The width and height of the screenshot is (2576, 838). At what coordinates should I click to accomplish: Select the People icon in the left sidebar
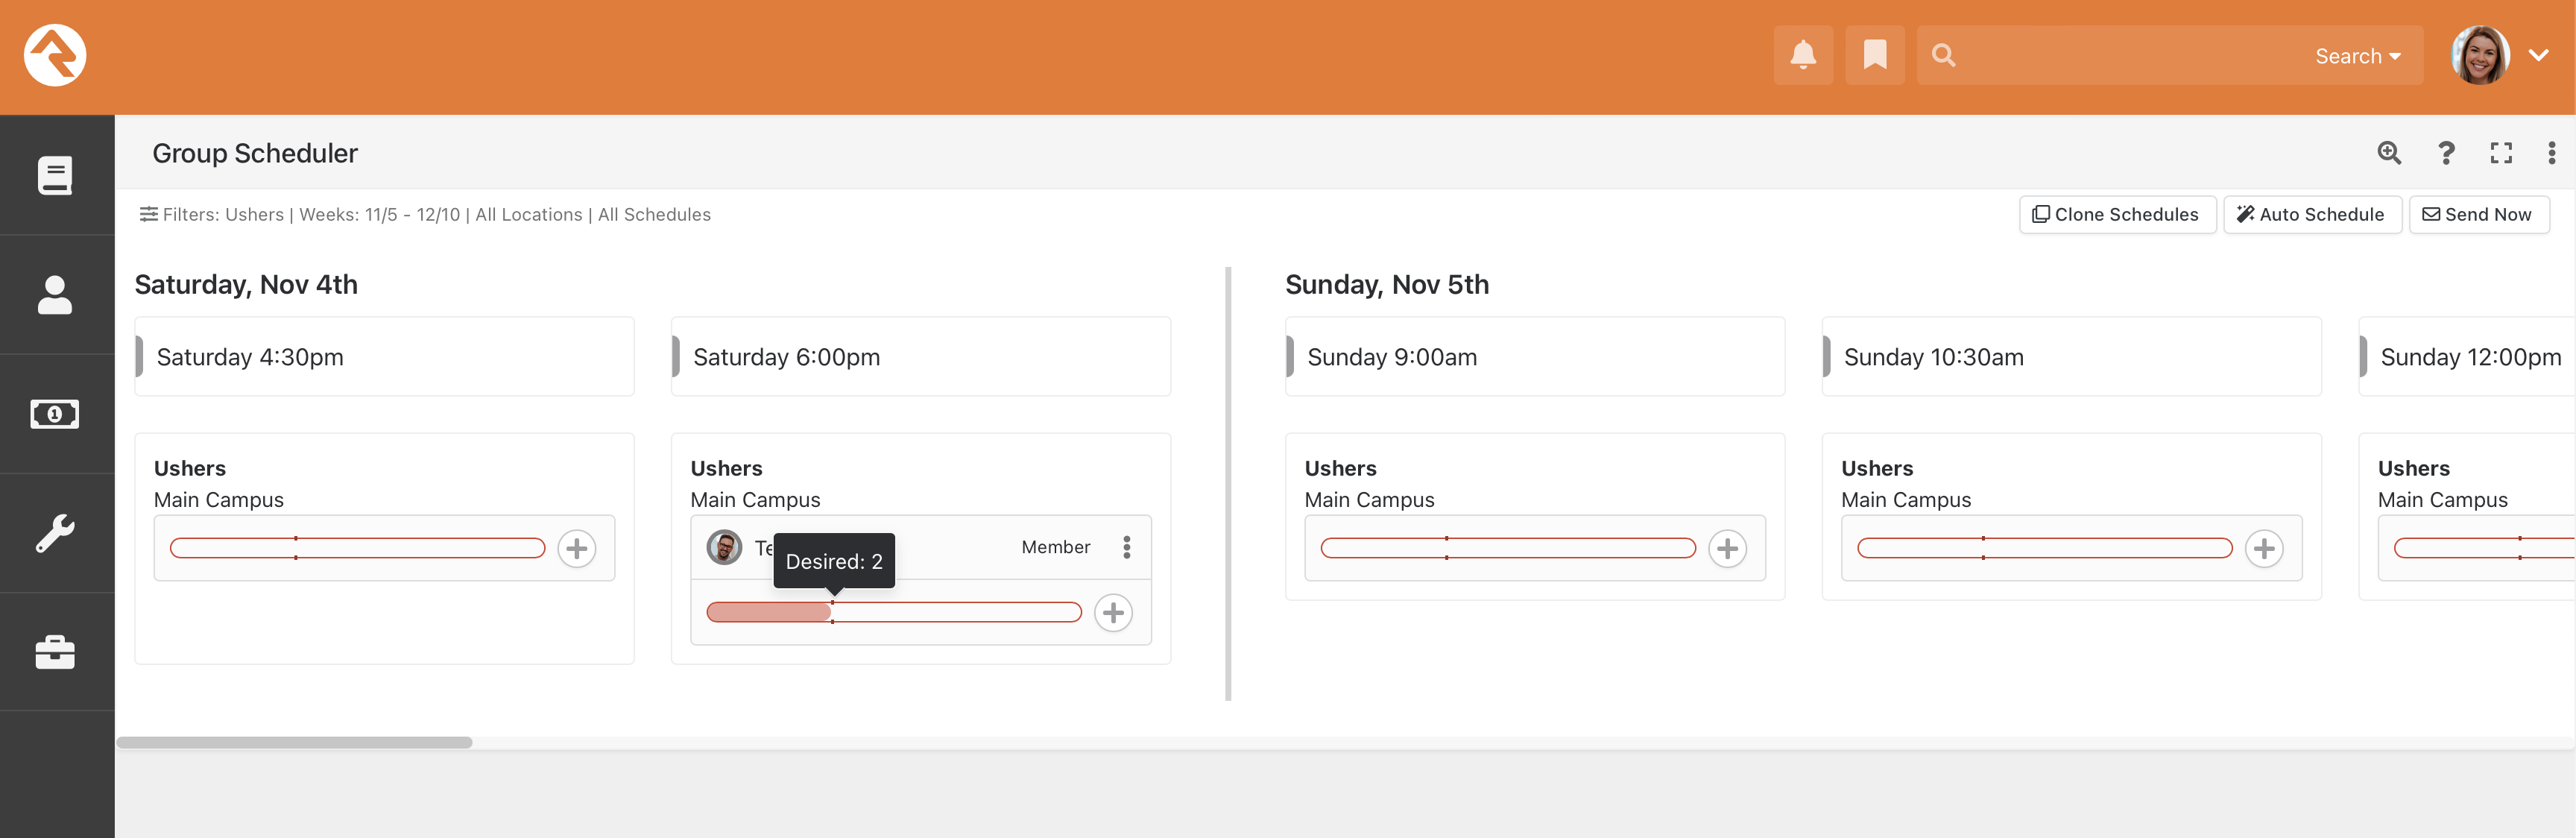coord(55,294)
